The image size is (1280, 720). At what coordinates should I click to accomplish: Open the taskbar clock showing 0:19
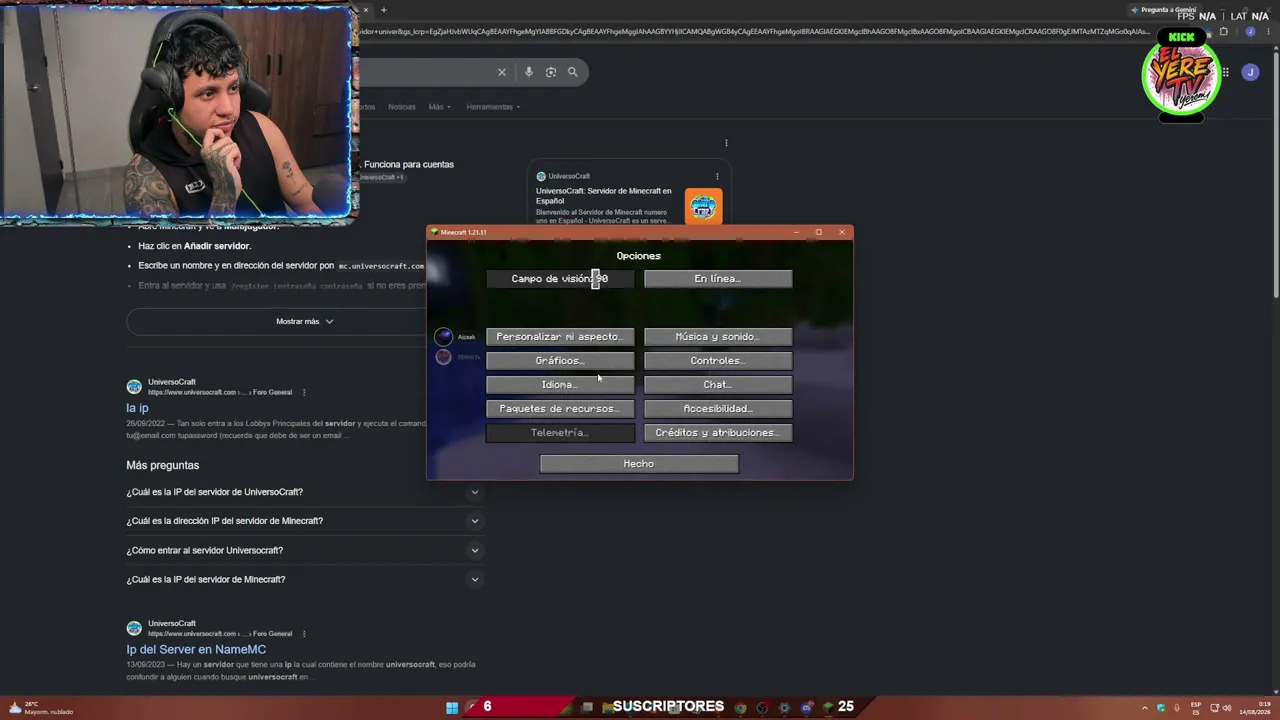[1254, 708]
